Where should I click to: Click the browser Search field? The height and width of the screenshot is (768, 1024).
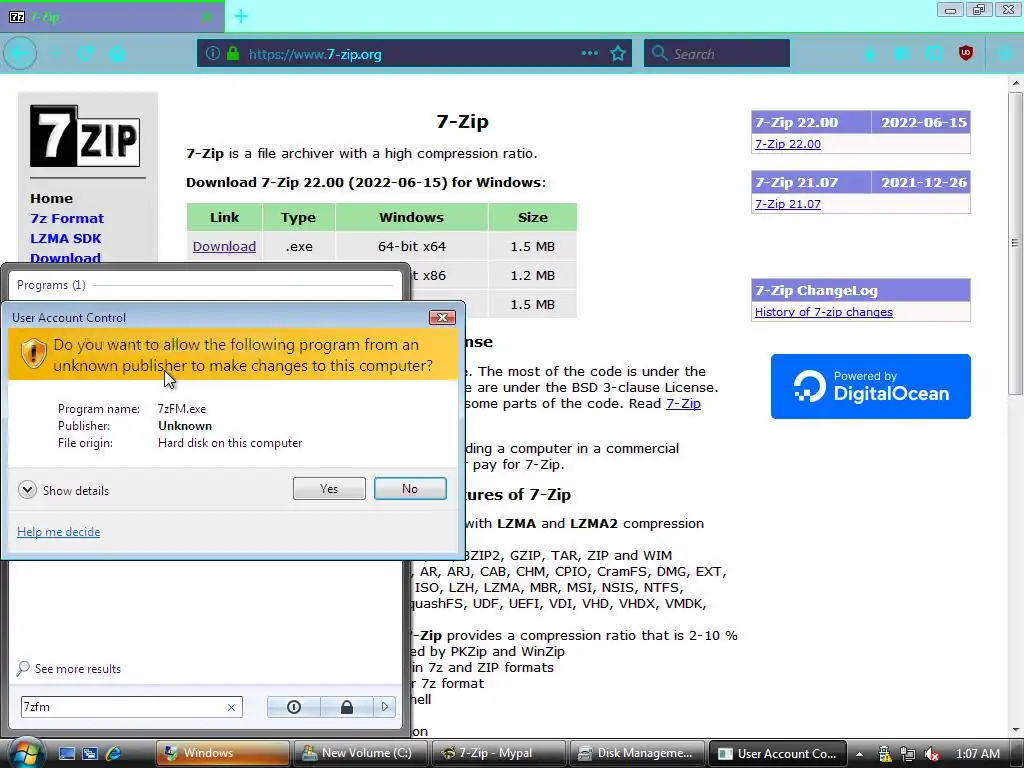(x=717, y=54)
